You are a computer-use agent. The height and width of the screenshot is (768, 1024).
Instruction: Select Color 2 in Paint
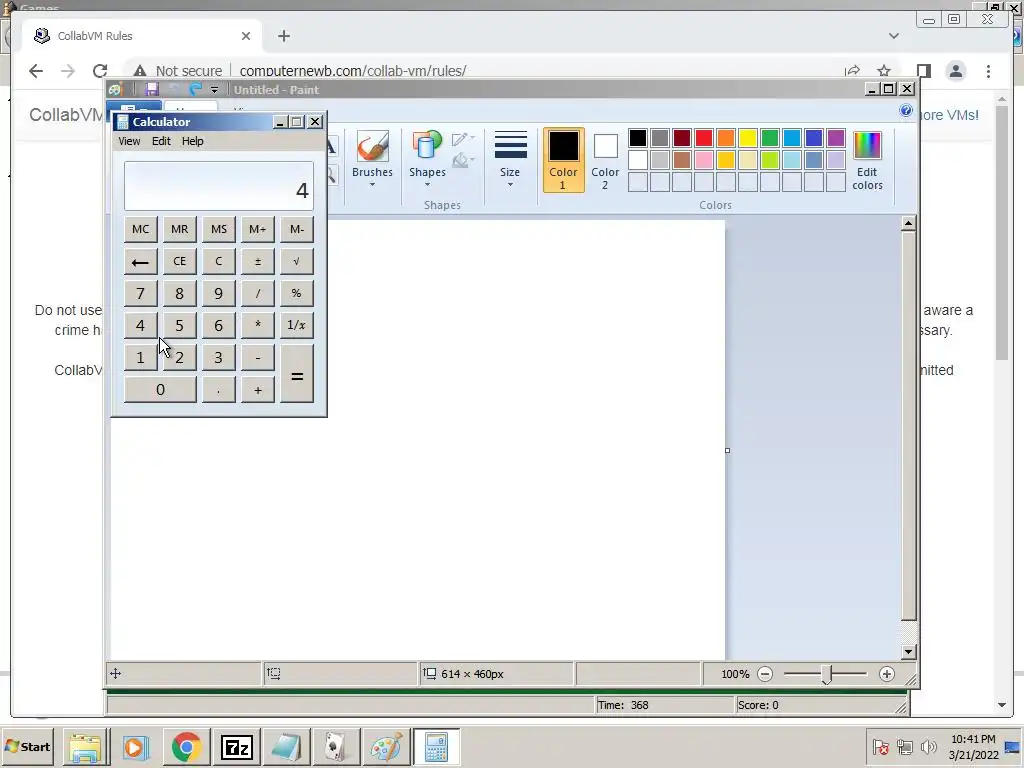pos(605,160)
